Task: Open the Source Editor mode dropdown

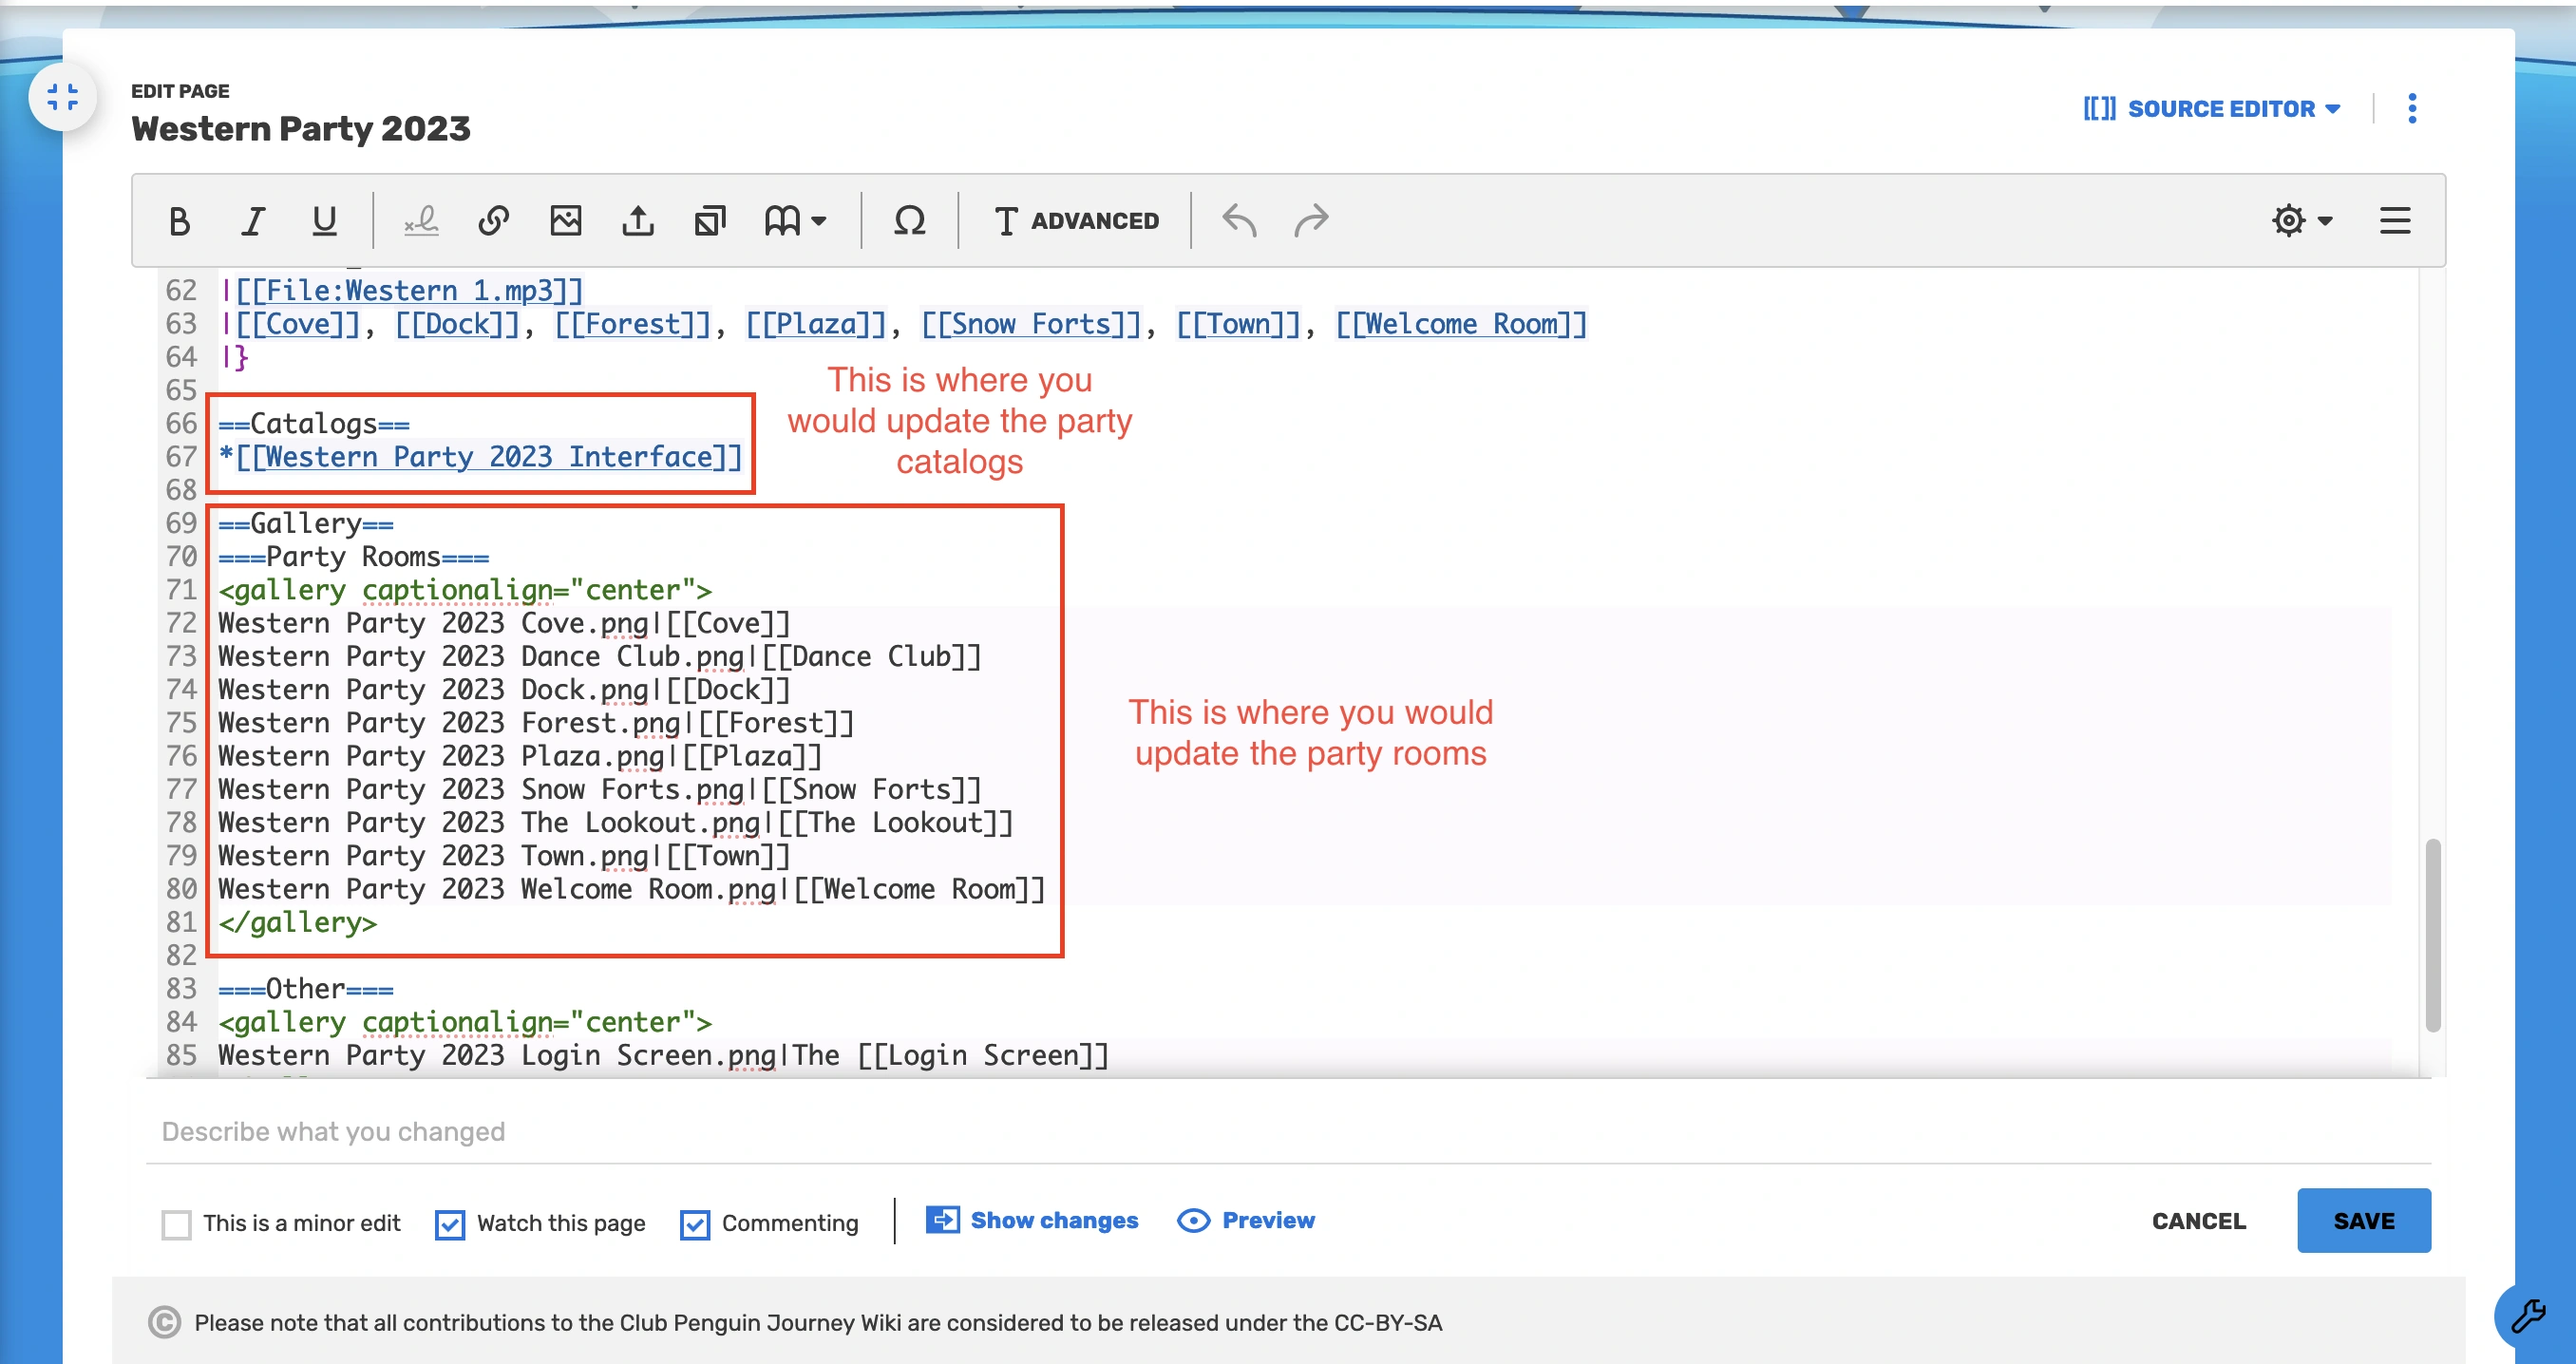Action: tap(2212, 108)
